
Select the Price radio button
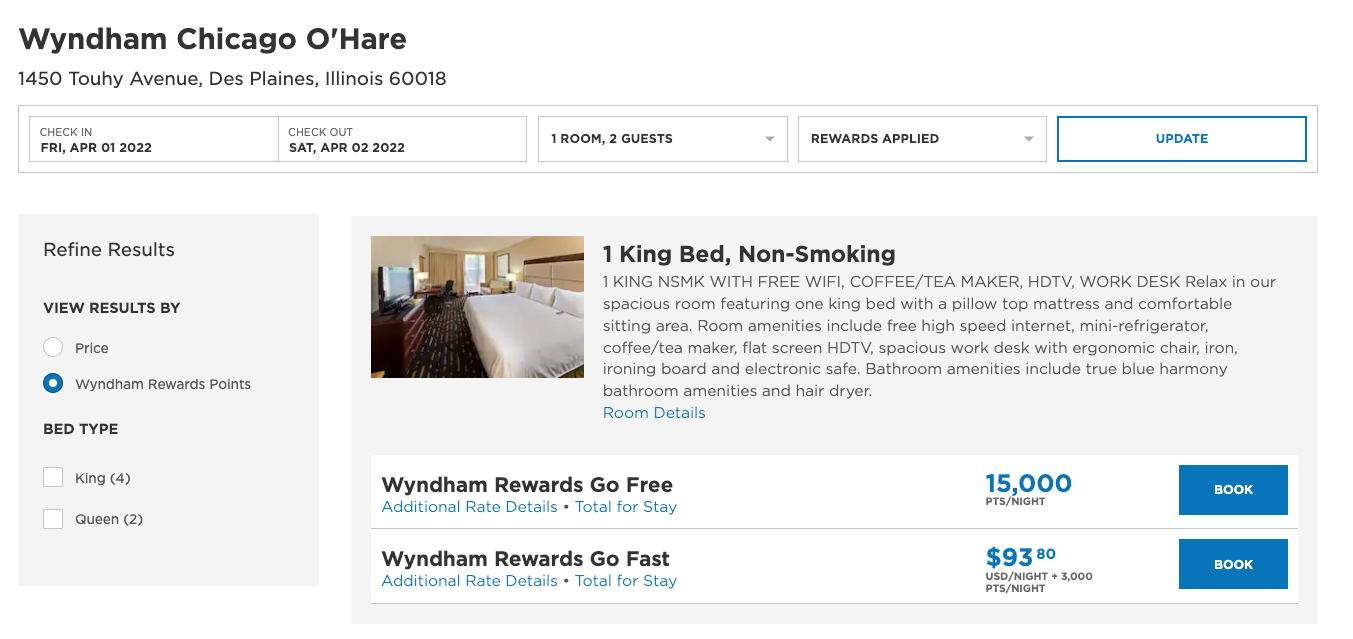click(53, 348)
